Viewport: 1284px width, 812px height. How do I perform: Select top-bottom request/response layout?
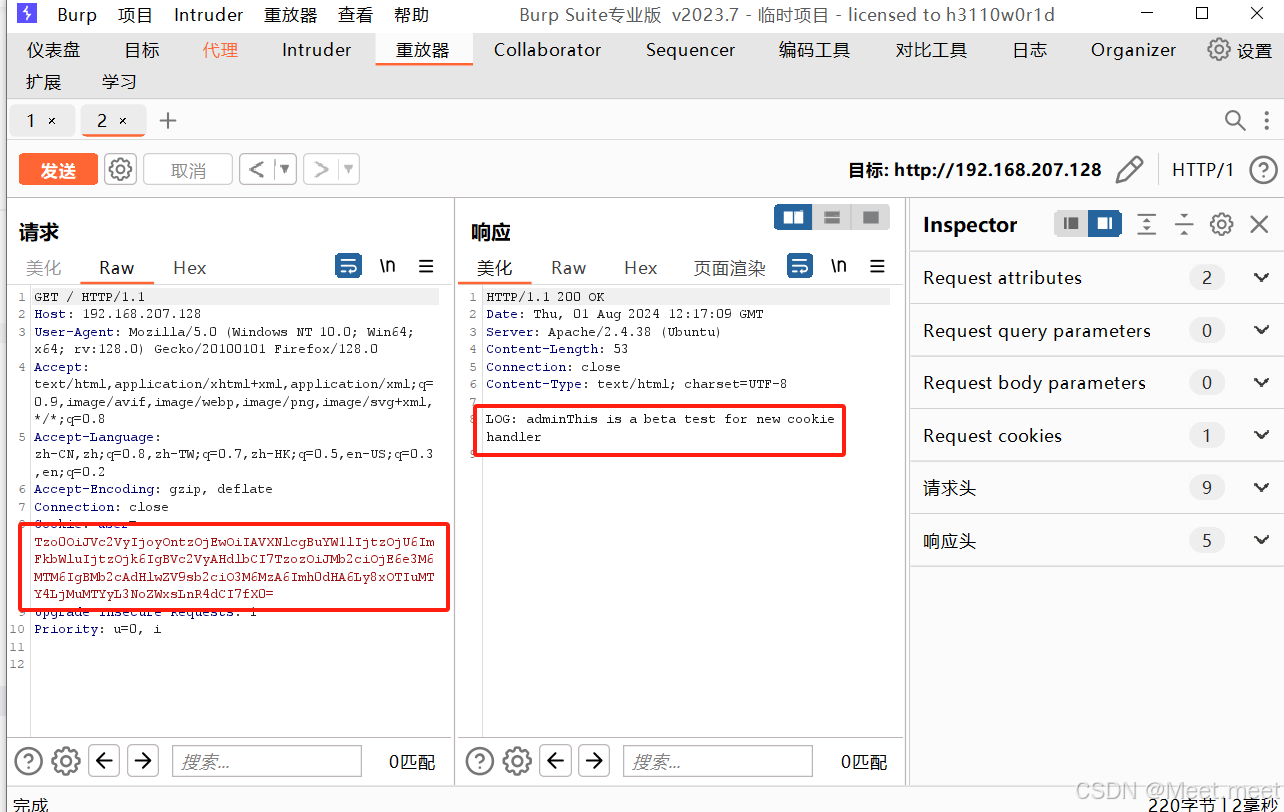[831, 217]
